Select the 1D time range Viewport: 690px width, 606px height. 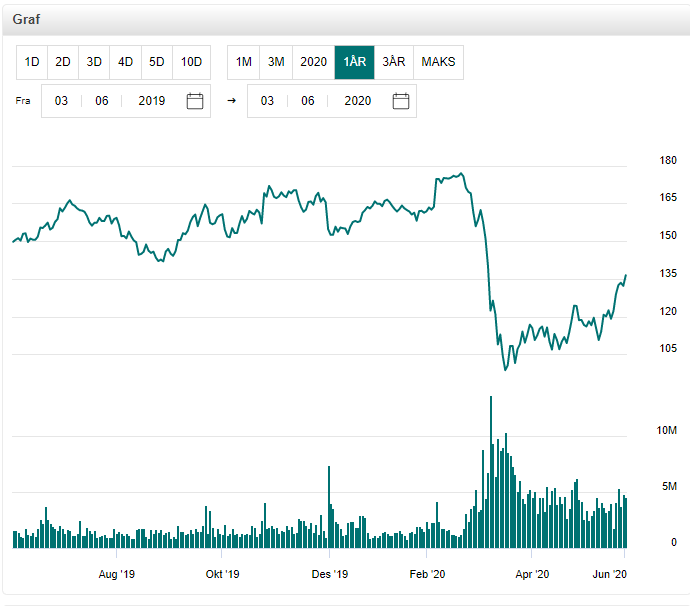coord(32,62)
